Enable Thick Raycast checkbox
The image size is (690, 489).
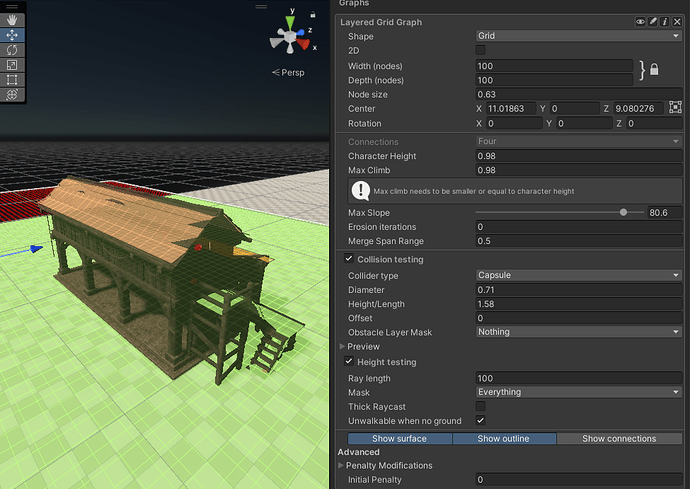pyautogui.click(x=481, y=406)
